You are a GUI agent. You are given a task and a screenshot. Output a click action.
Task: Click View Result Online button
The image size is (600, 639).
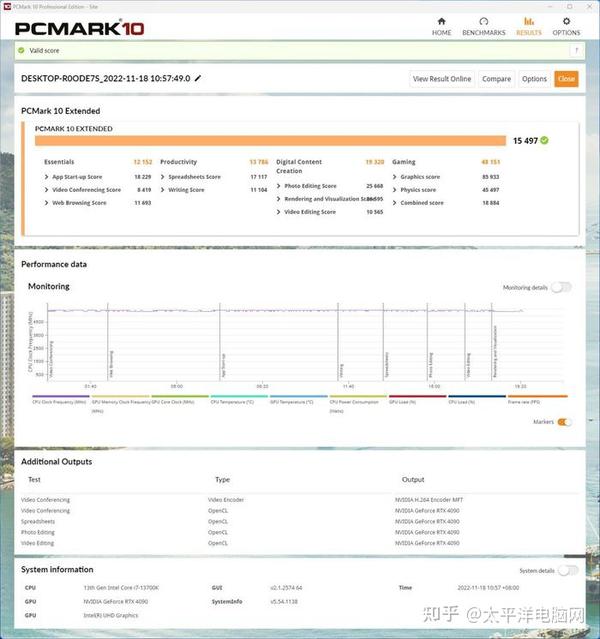click(442, 79)
